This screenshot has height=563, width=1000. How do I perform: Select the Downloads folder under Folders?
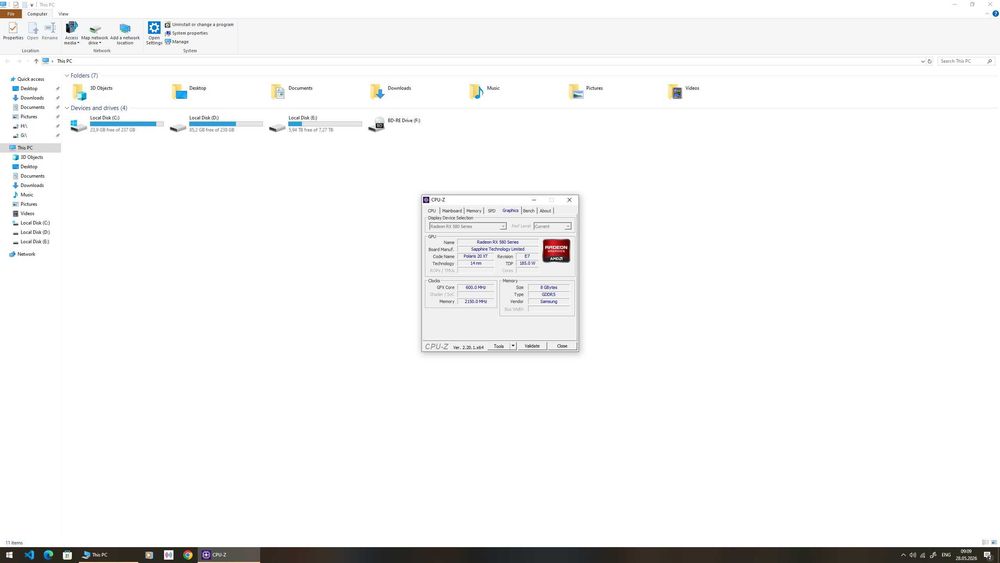point(390,92)
